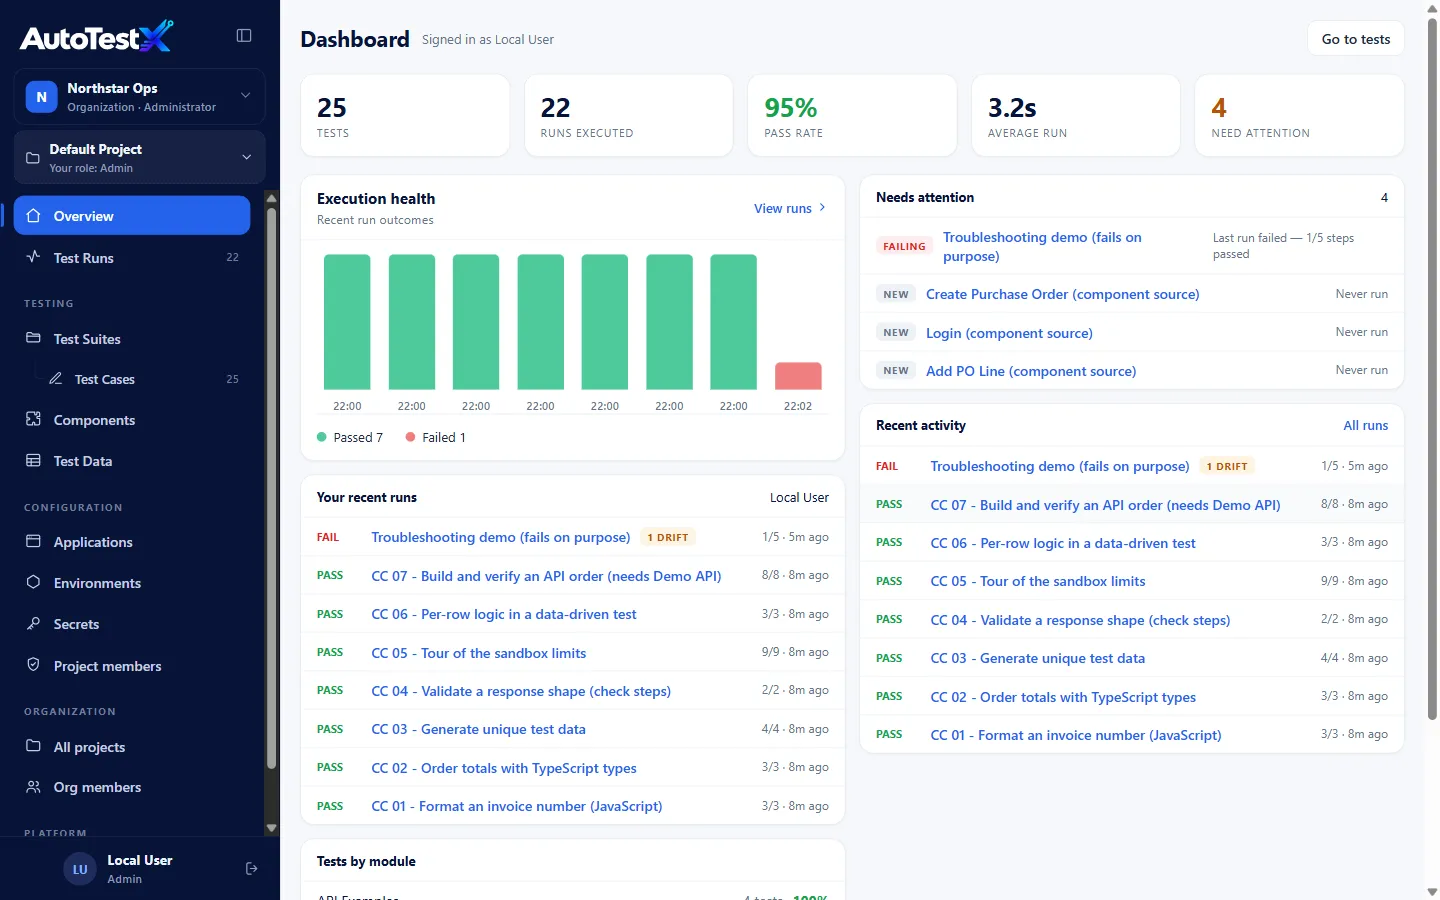Open Login (component source) in Needs attention
This screenshot has width=1440, height=900.
[x=1009, y=333]
